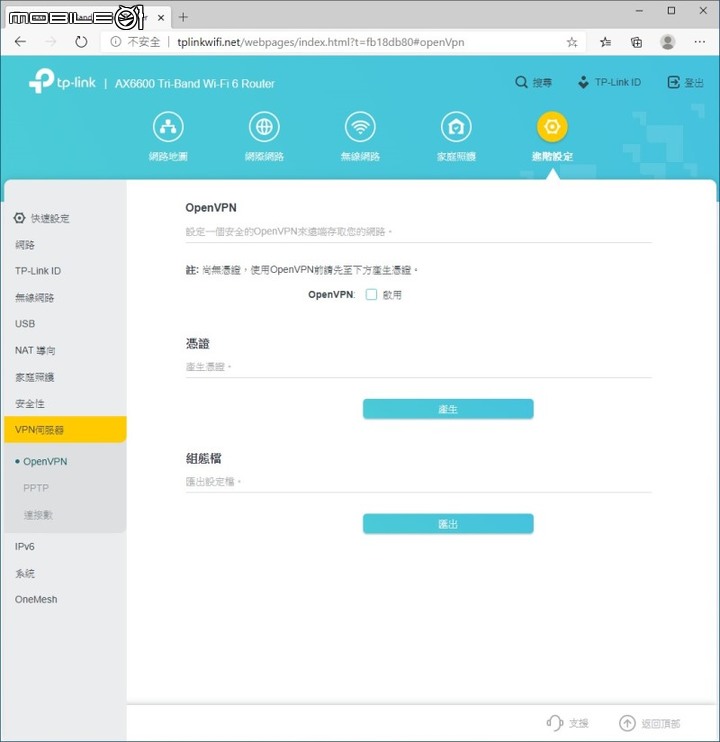Click the tp-link logo
The image size is (720, 742).
pos(62,81)
